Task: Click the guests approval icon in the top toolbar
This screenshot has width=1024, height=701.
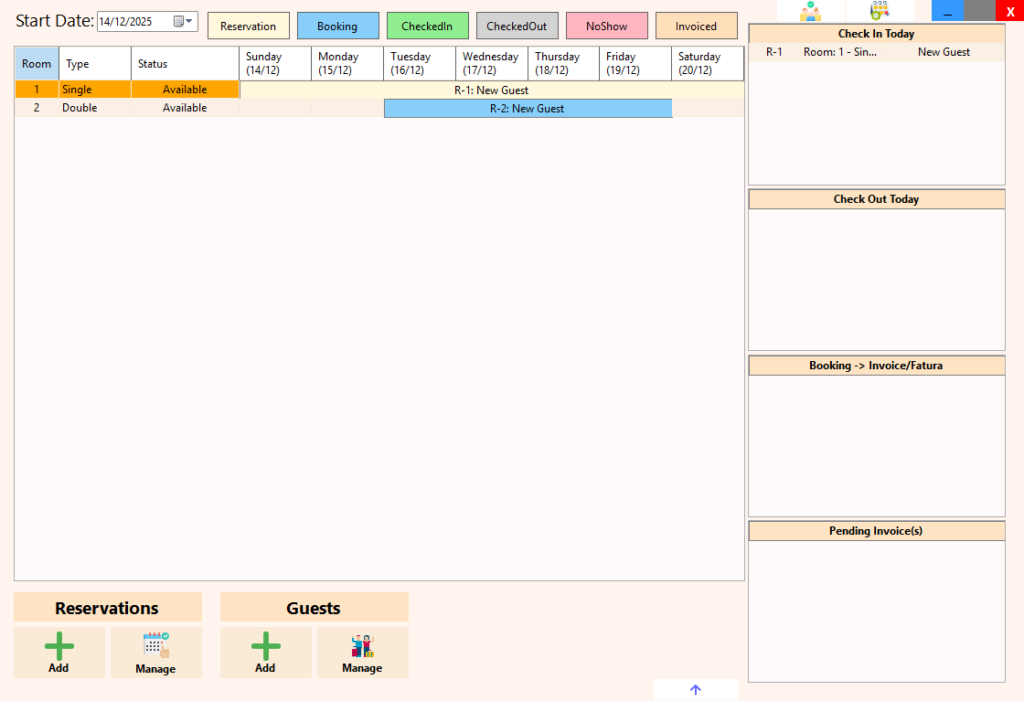Action: coord(811,11)
